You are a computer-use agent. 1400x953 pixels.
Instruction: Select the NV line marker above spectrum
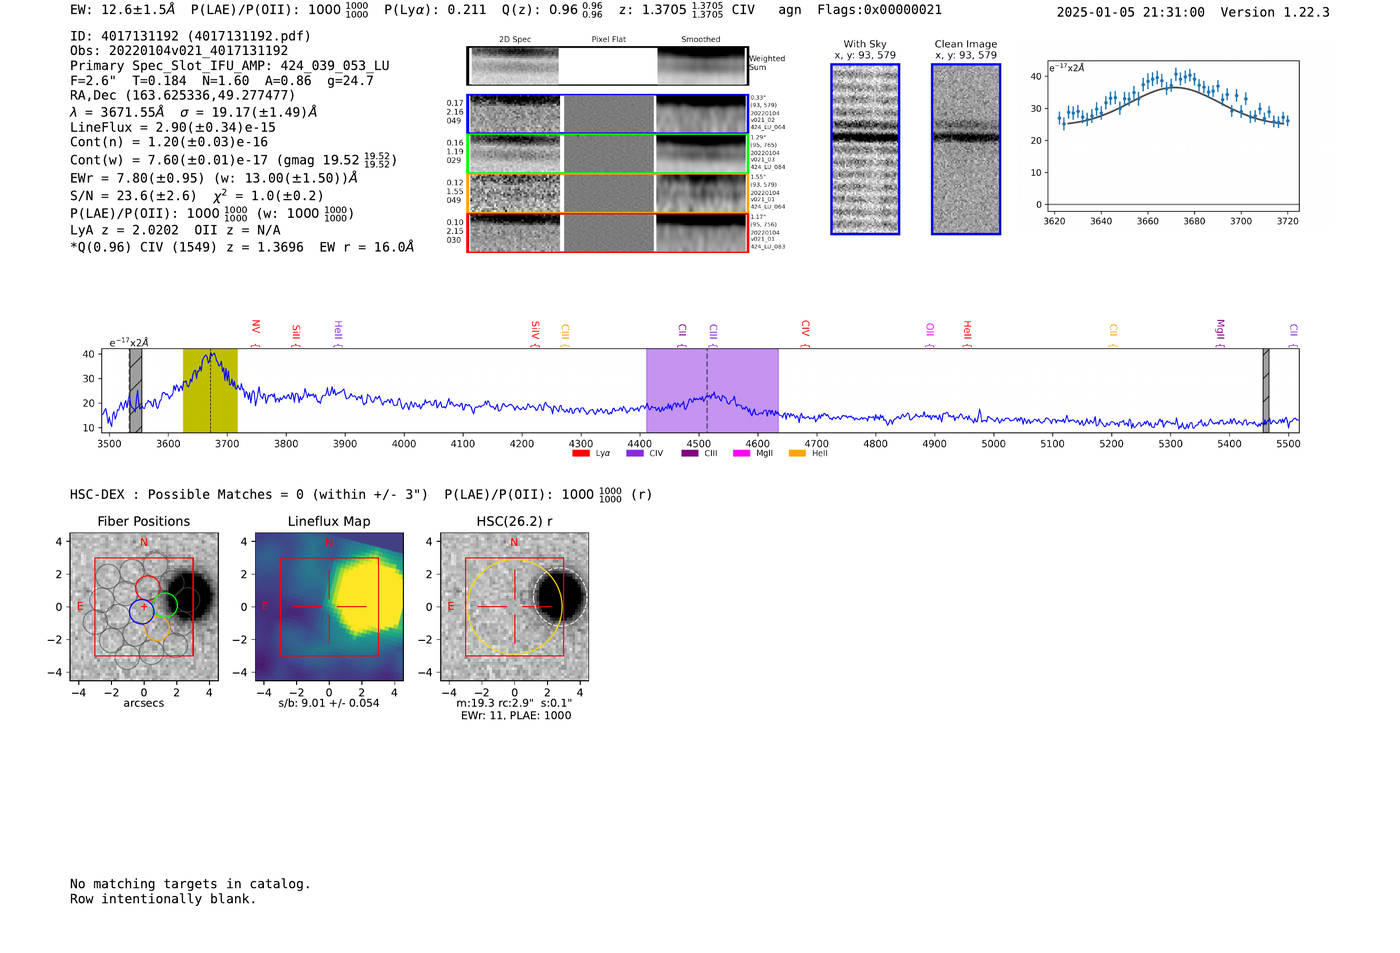pos(255,333)
